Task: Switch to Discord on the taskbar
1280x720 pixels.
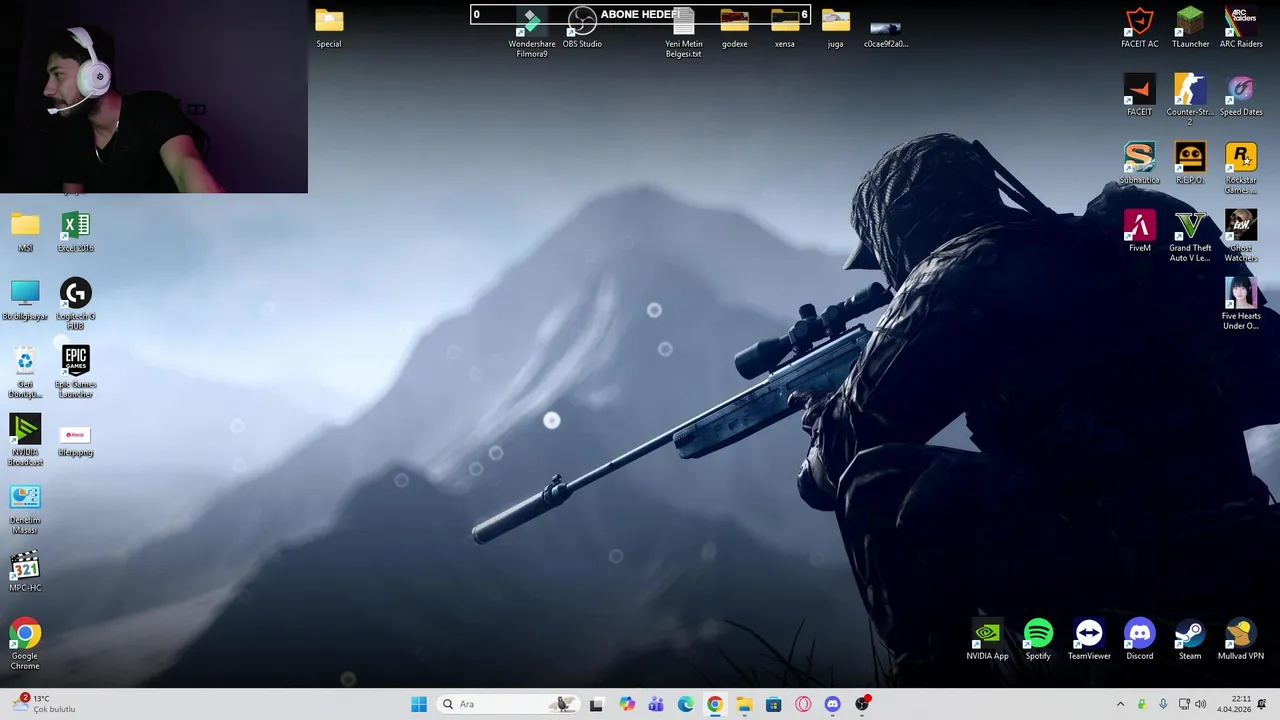Action: coord(833,704)
